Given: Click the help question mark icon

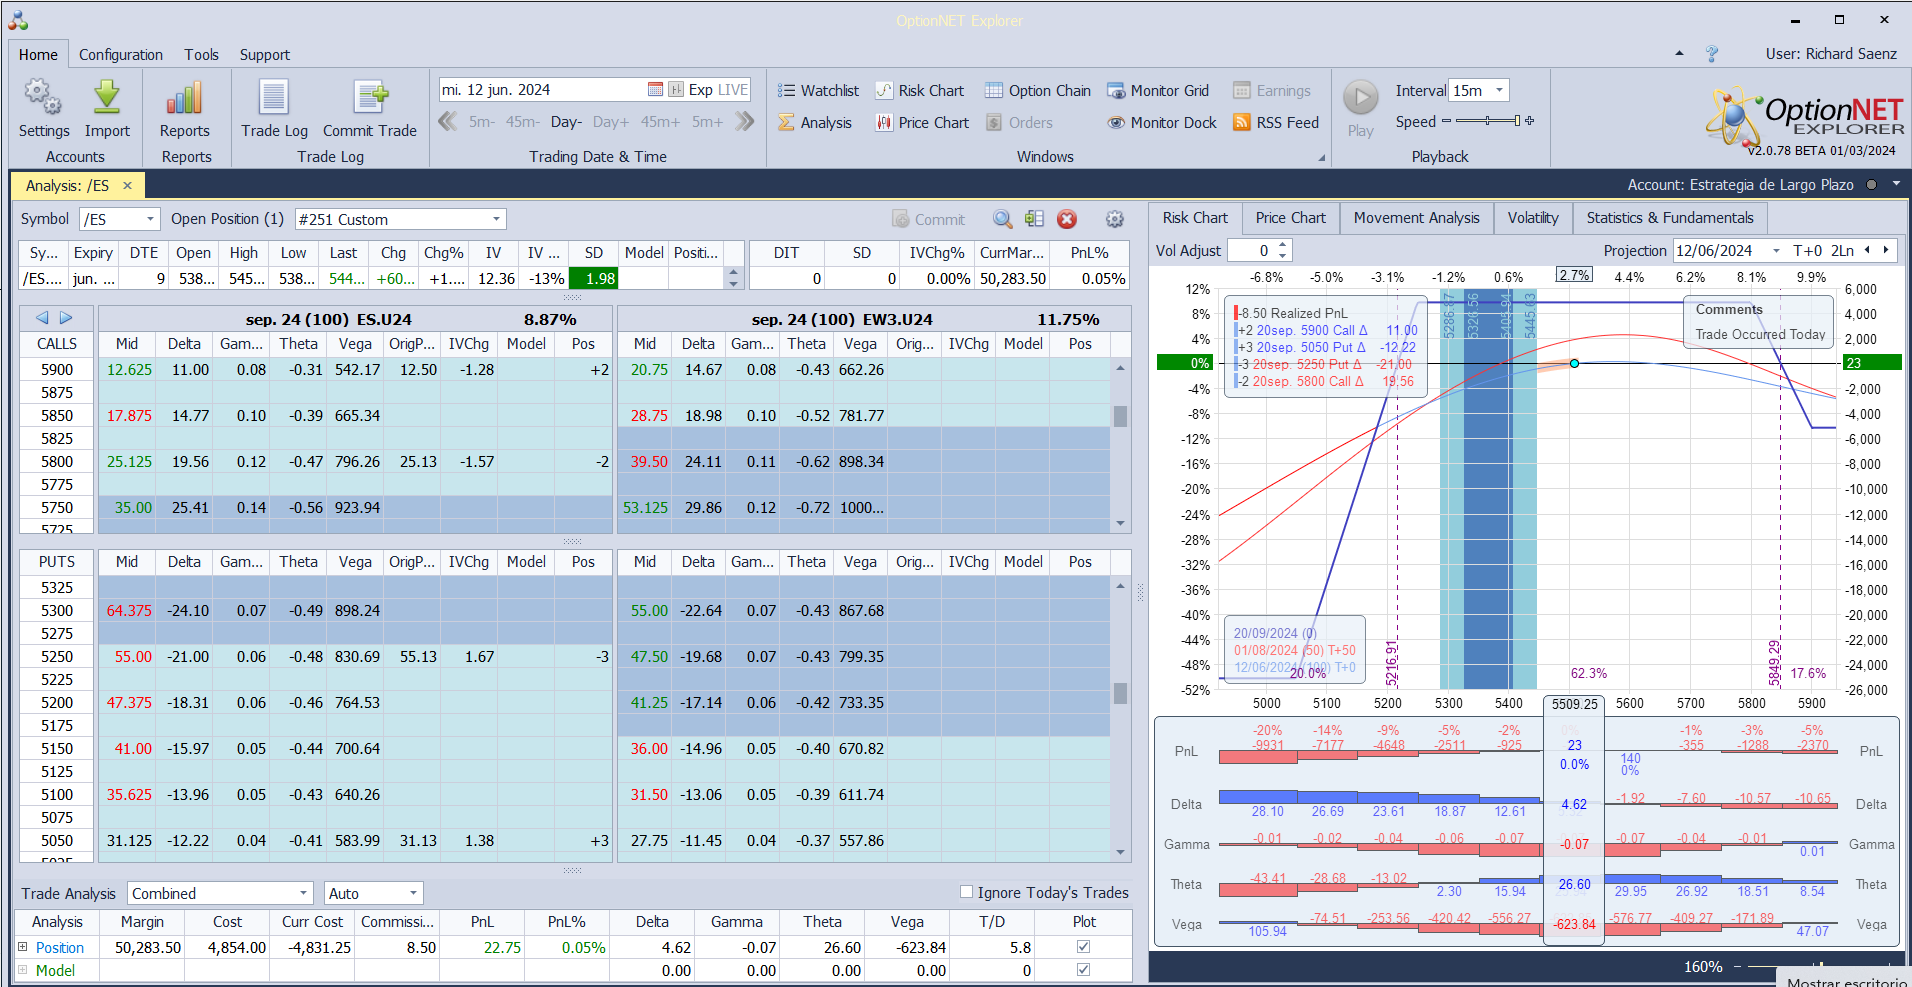Looking at the screenshot, I should click(1712, 54).
